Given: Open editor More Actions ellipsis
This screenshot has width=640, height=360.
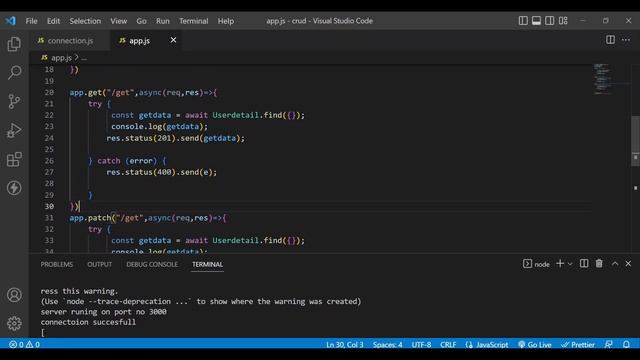Looking at the screenshot, I should pyautogui.click(x=626, y=40).
